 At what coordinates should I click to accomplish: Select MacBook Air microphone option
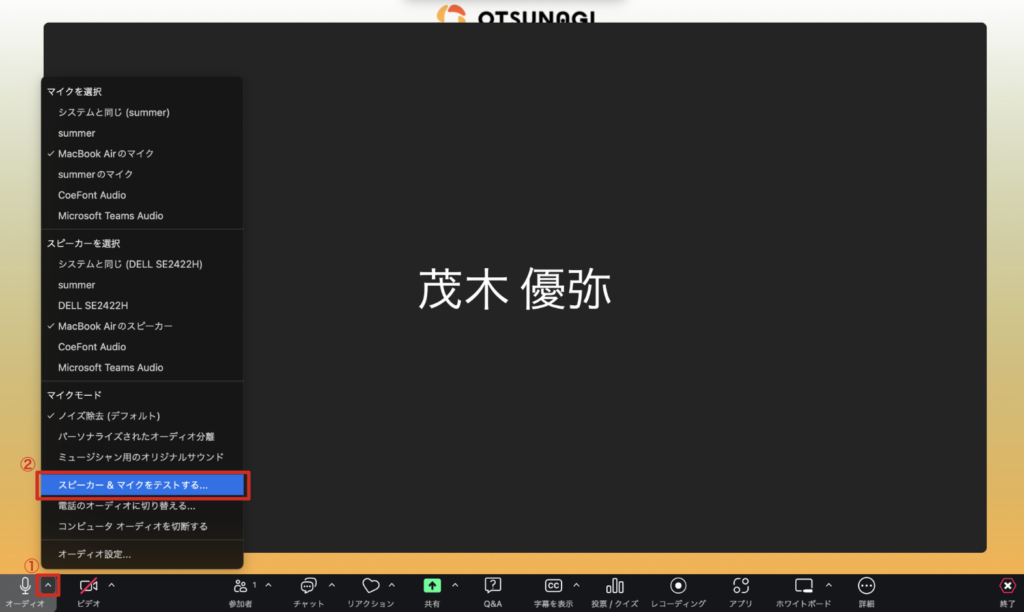click(105, 154)
